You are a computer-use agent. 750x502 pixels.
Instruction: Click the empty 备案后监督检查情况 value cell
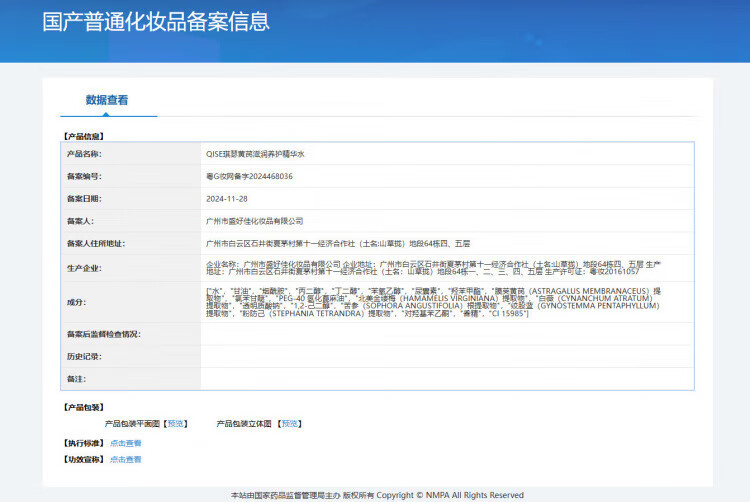coord(446,334)
